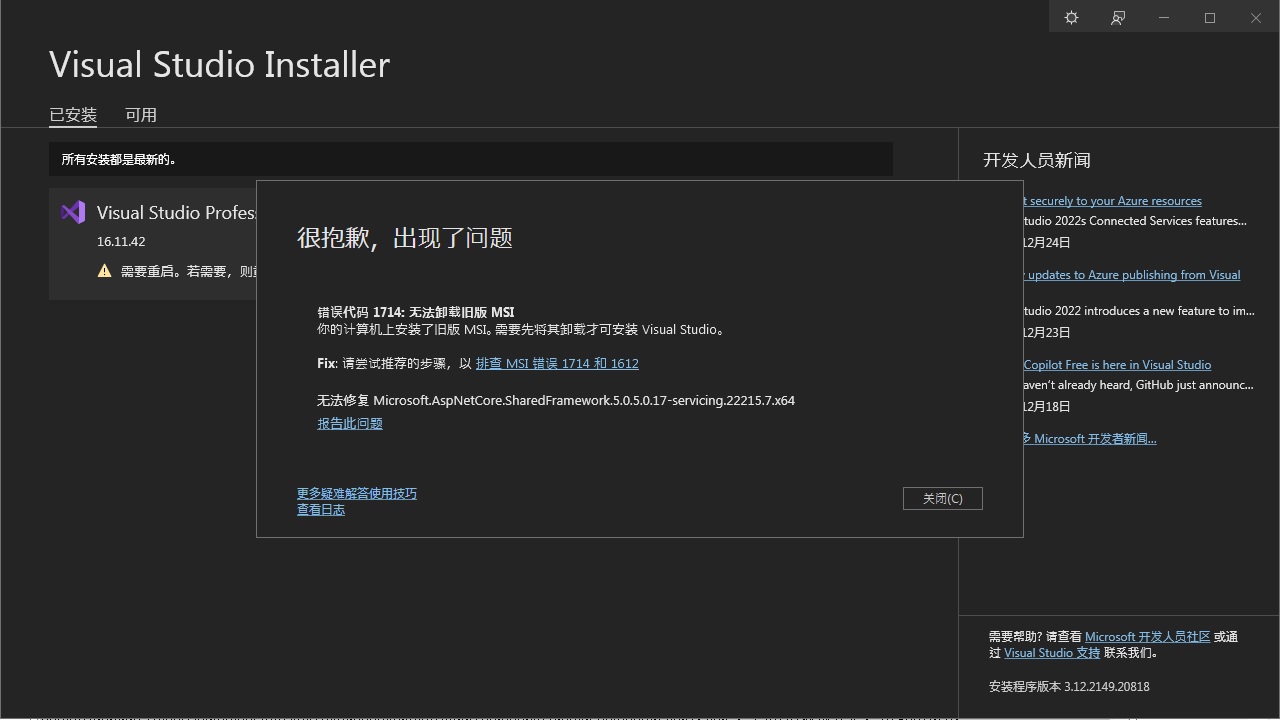Open the Visual Studio 支持 link
The image size is (1280, 720).
click(1052, 652)
